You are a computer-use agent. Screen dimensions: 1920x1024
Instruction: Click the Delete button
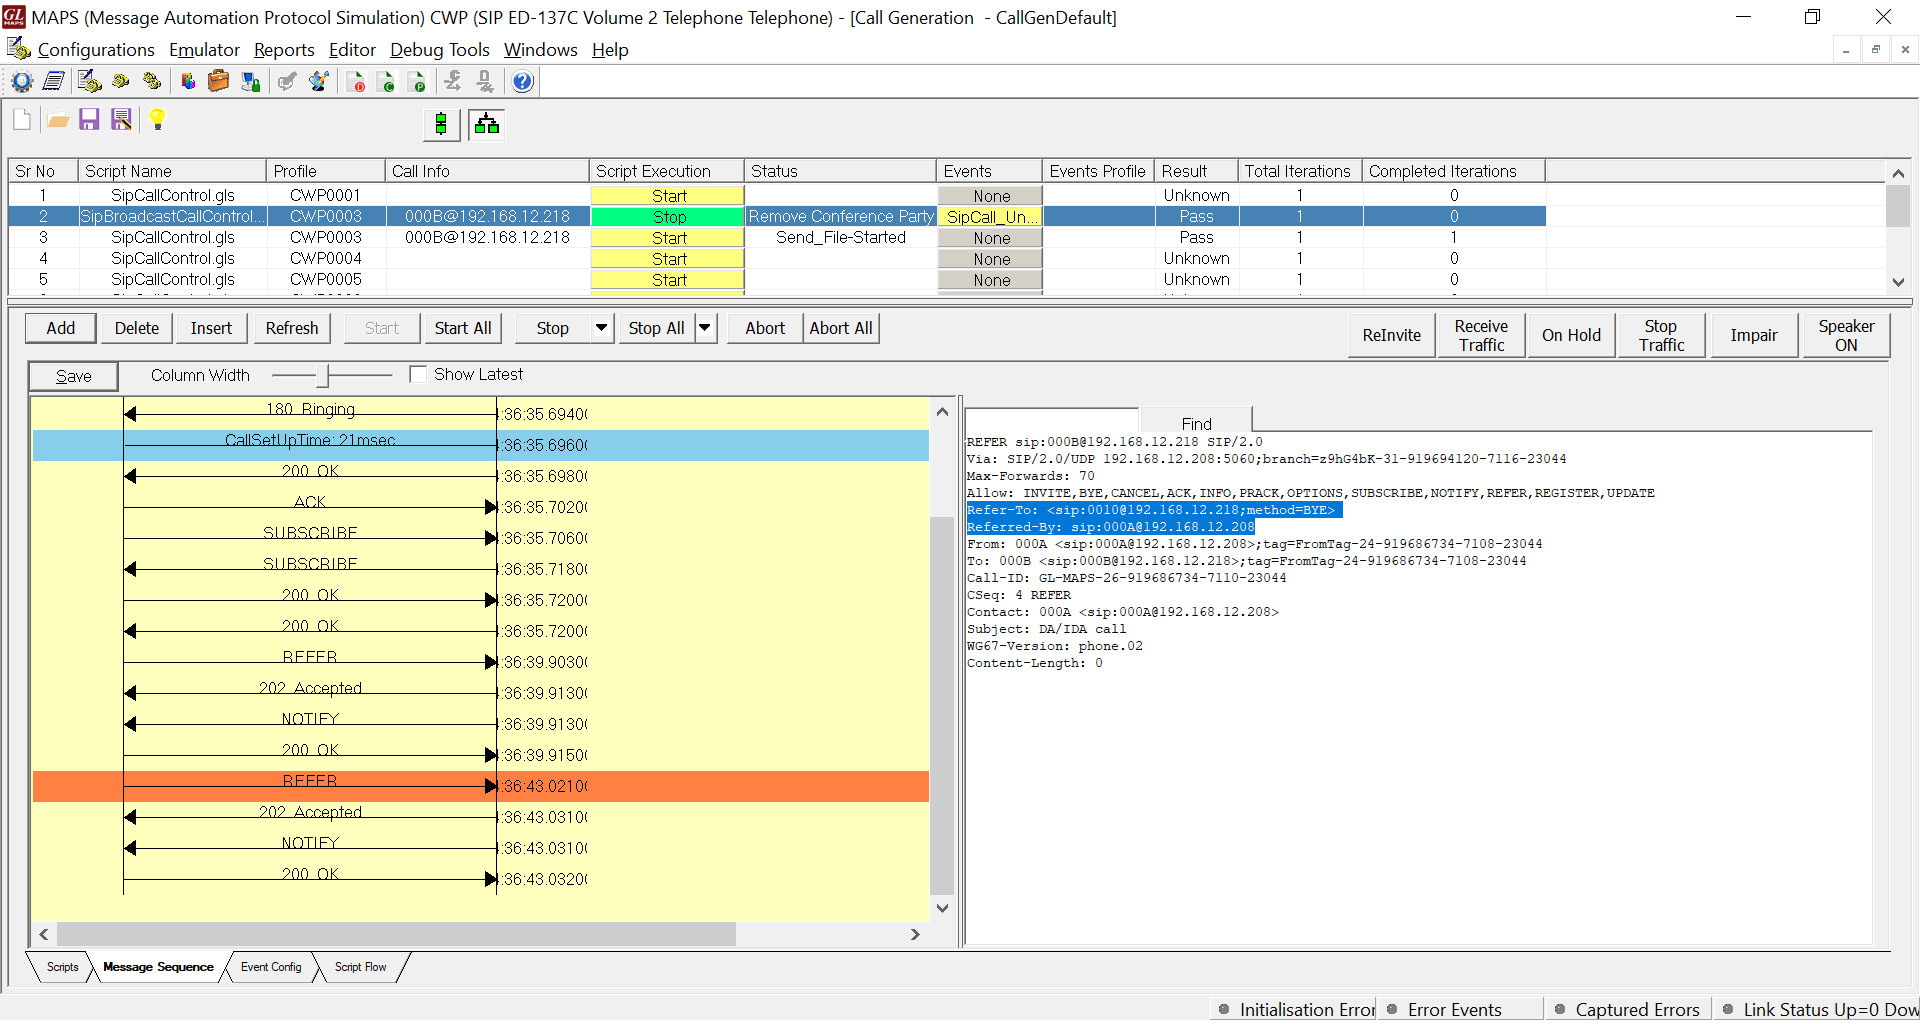[x=137, y=328]
